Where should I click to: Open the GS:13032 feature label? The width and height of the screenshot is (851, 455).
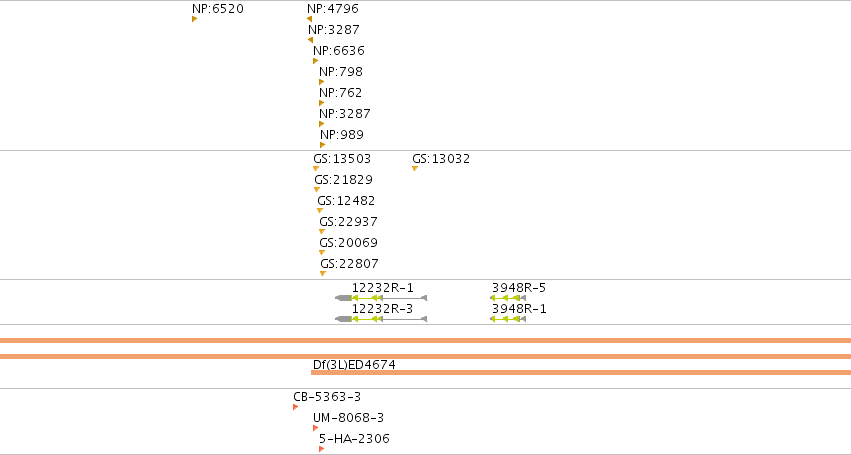click(x=441, y=159)
